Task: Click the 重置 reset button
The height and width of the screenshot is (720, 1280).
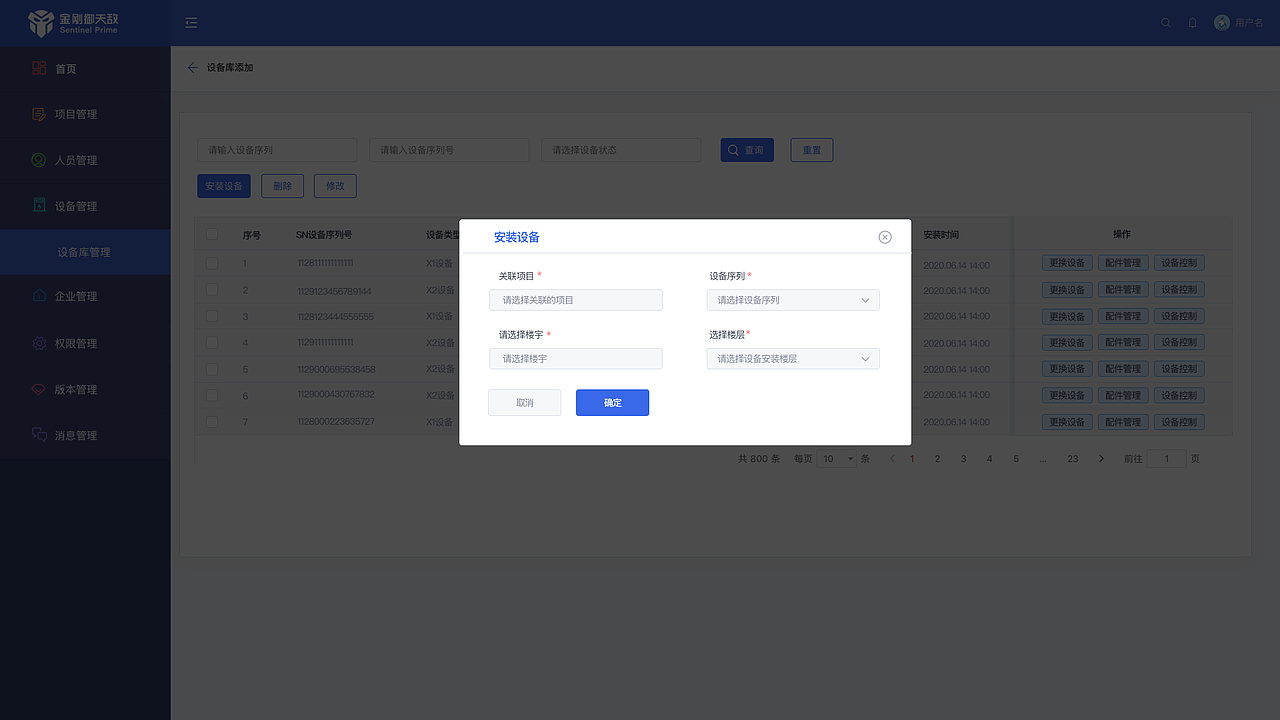Action: click(x=812, y=150)
